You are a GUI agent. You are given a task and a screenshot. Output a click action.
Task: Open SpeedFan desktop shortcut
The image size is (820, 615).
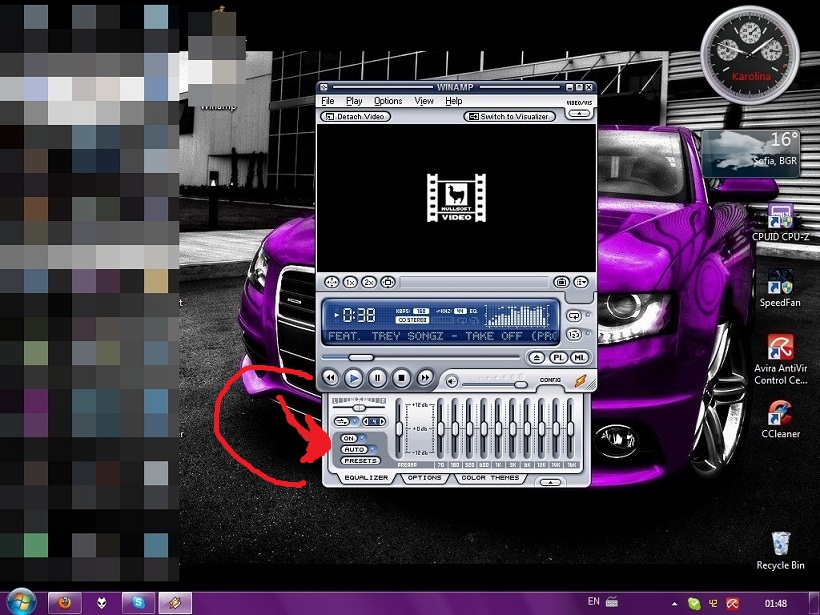(780, 288)
